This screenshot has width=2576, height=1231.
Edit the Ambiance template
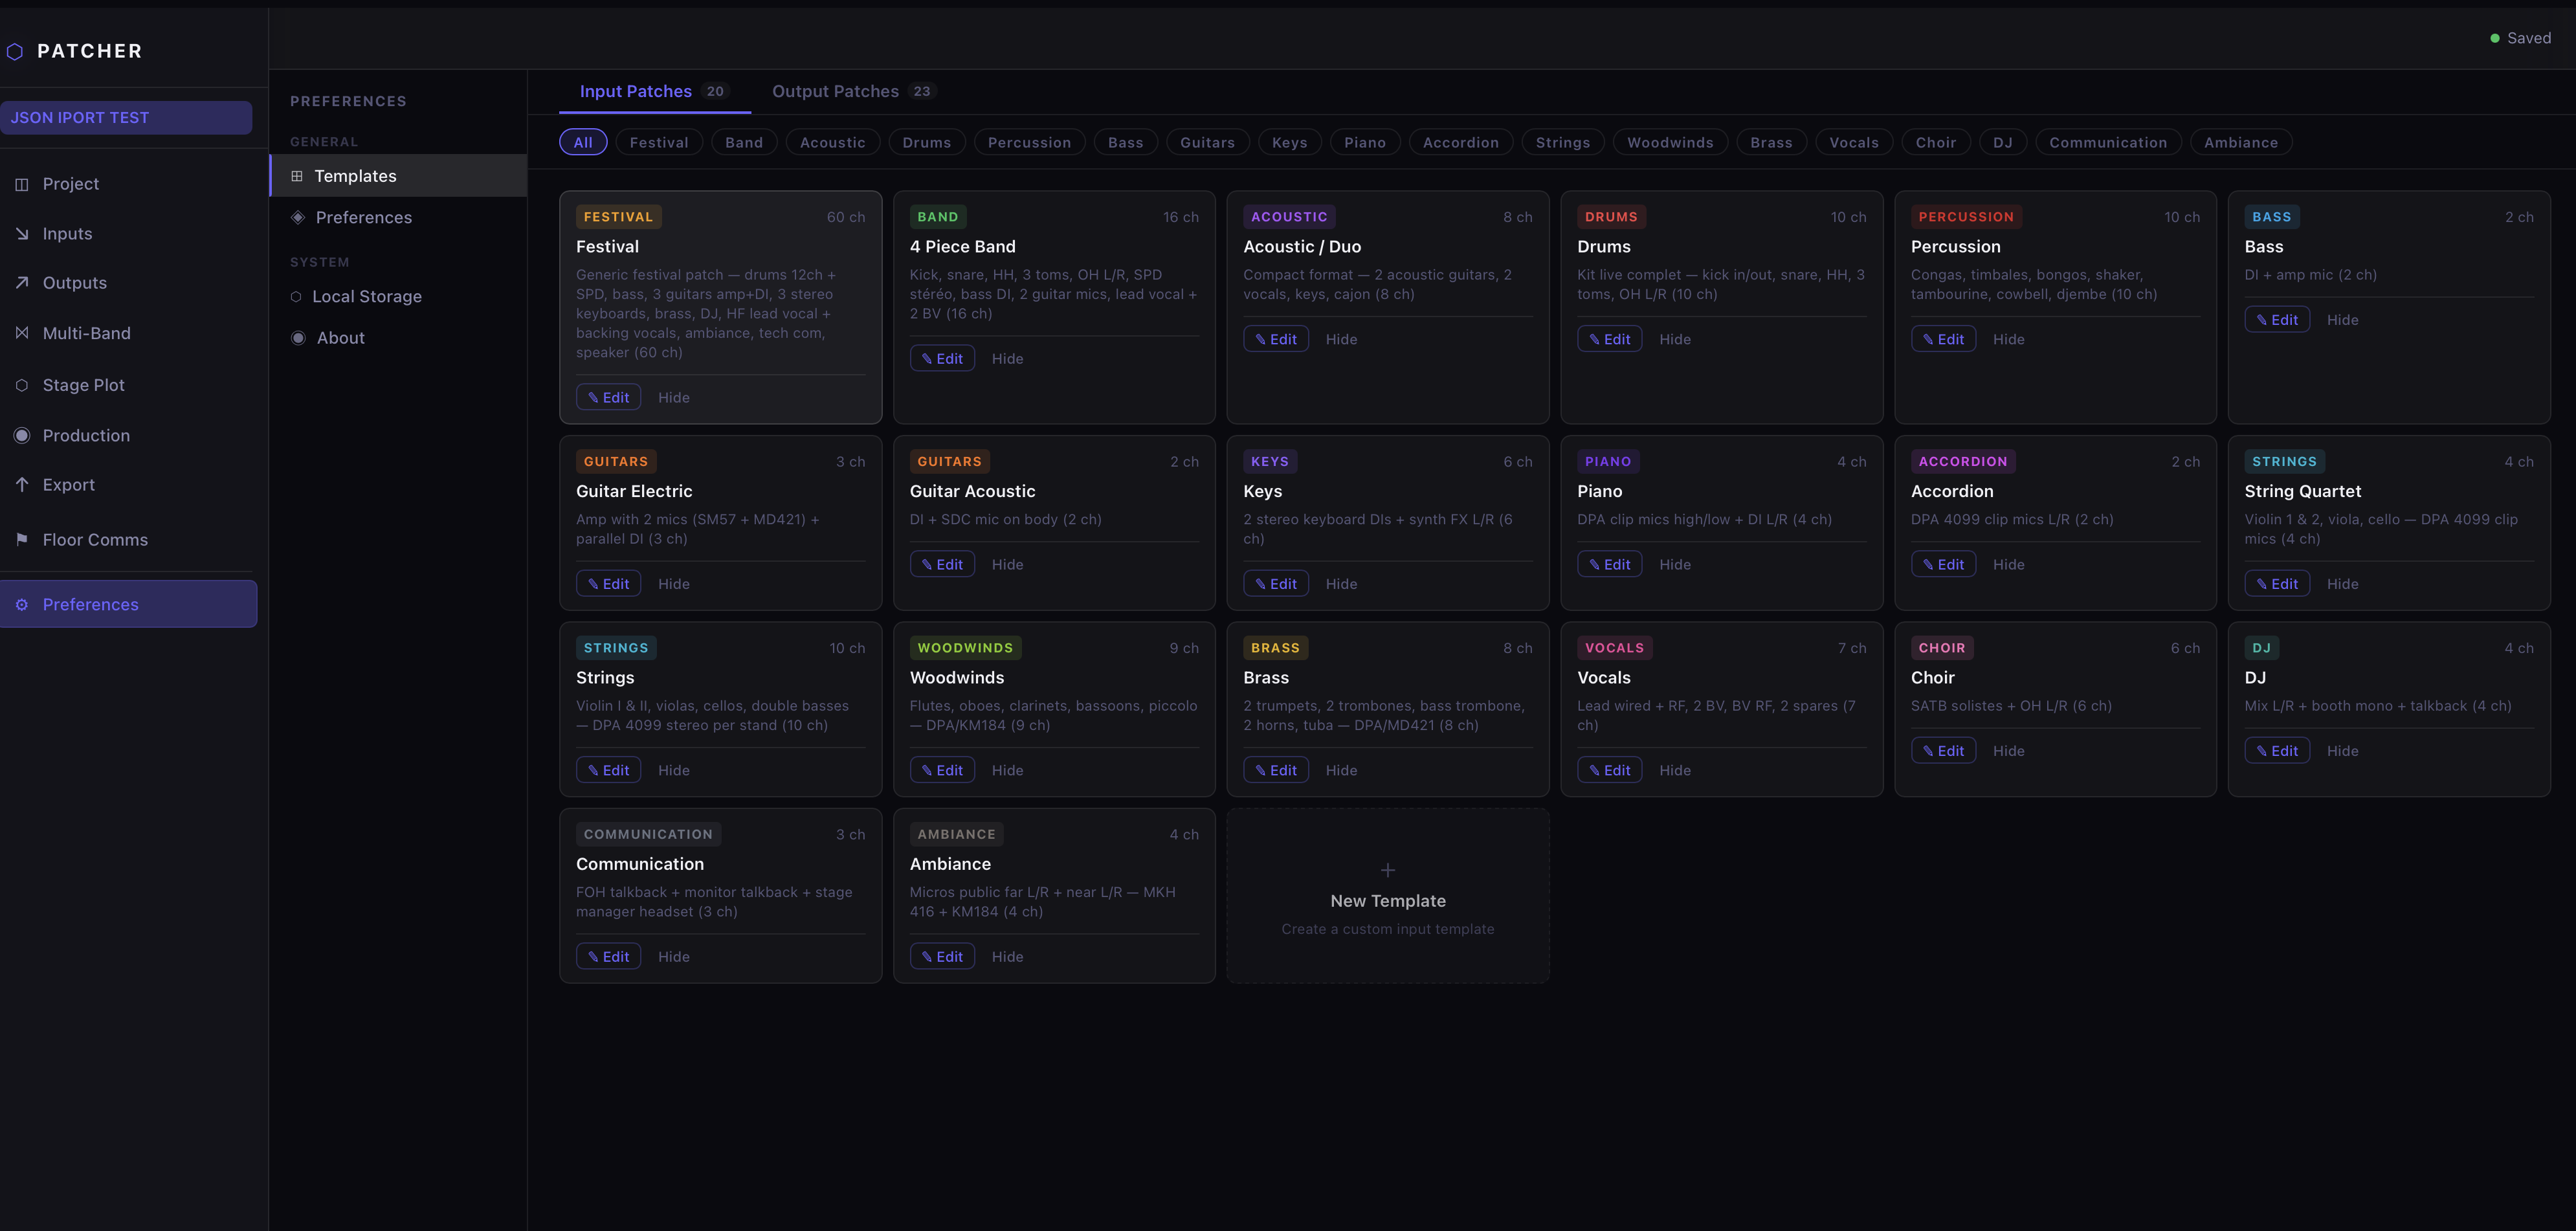click(x=942, y=956)
